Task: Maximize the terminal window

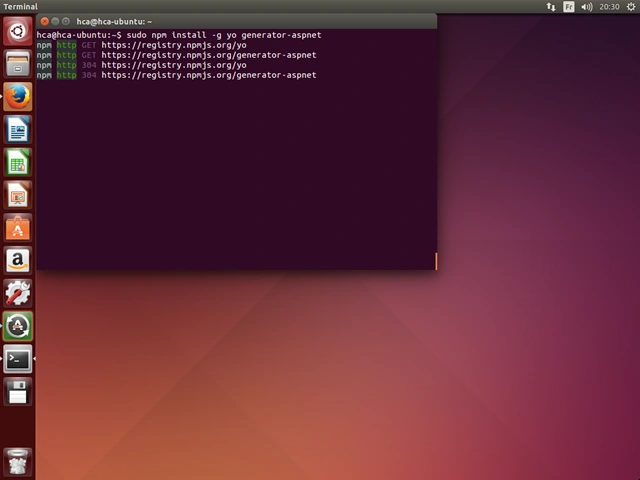Action: [66, 21]
